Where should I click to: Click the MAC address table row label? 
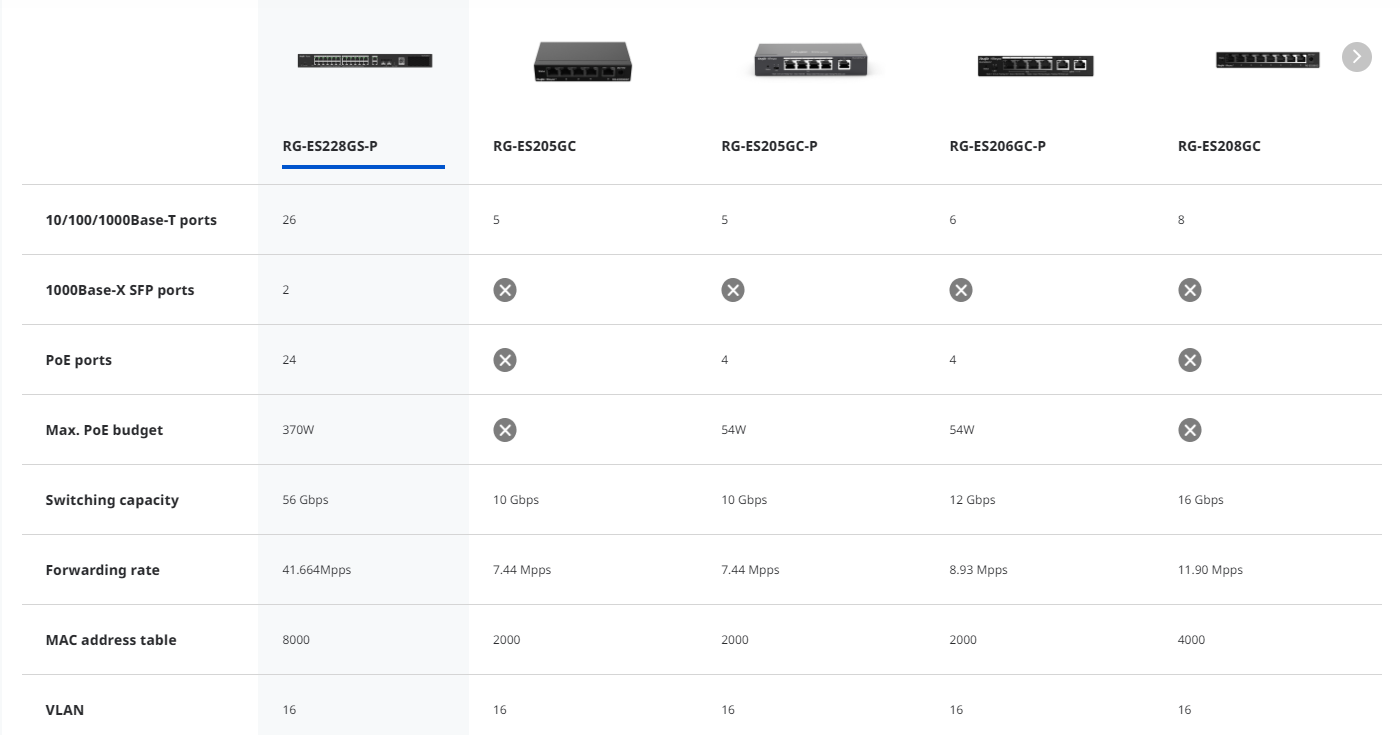pos(111,640)
